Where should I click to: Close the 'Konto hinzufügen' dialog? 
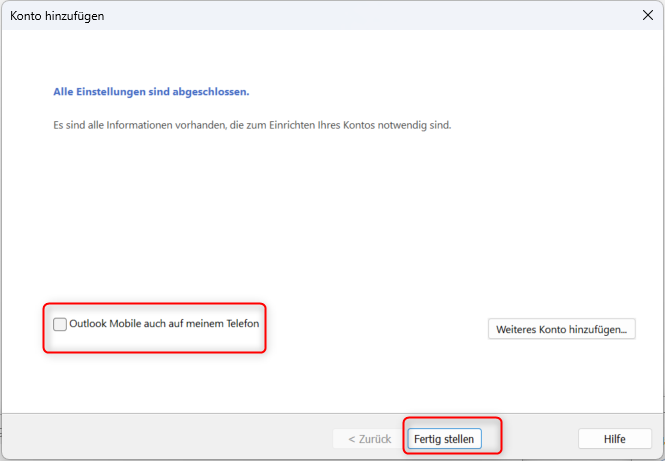pos(646,15)
